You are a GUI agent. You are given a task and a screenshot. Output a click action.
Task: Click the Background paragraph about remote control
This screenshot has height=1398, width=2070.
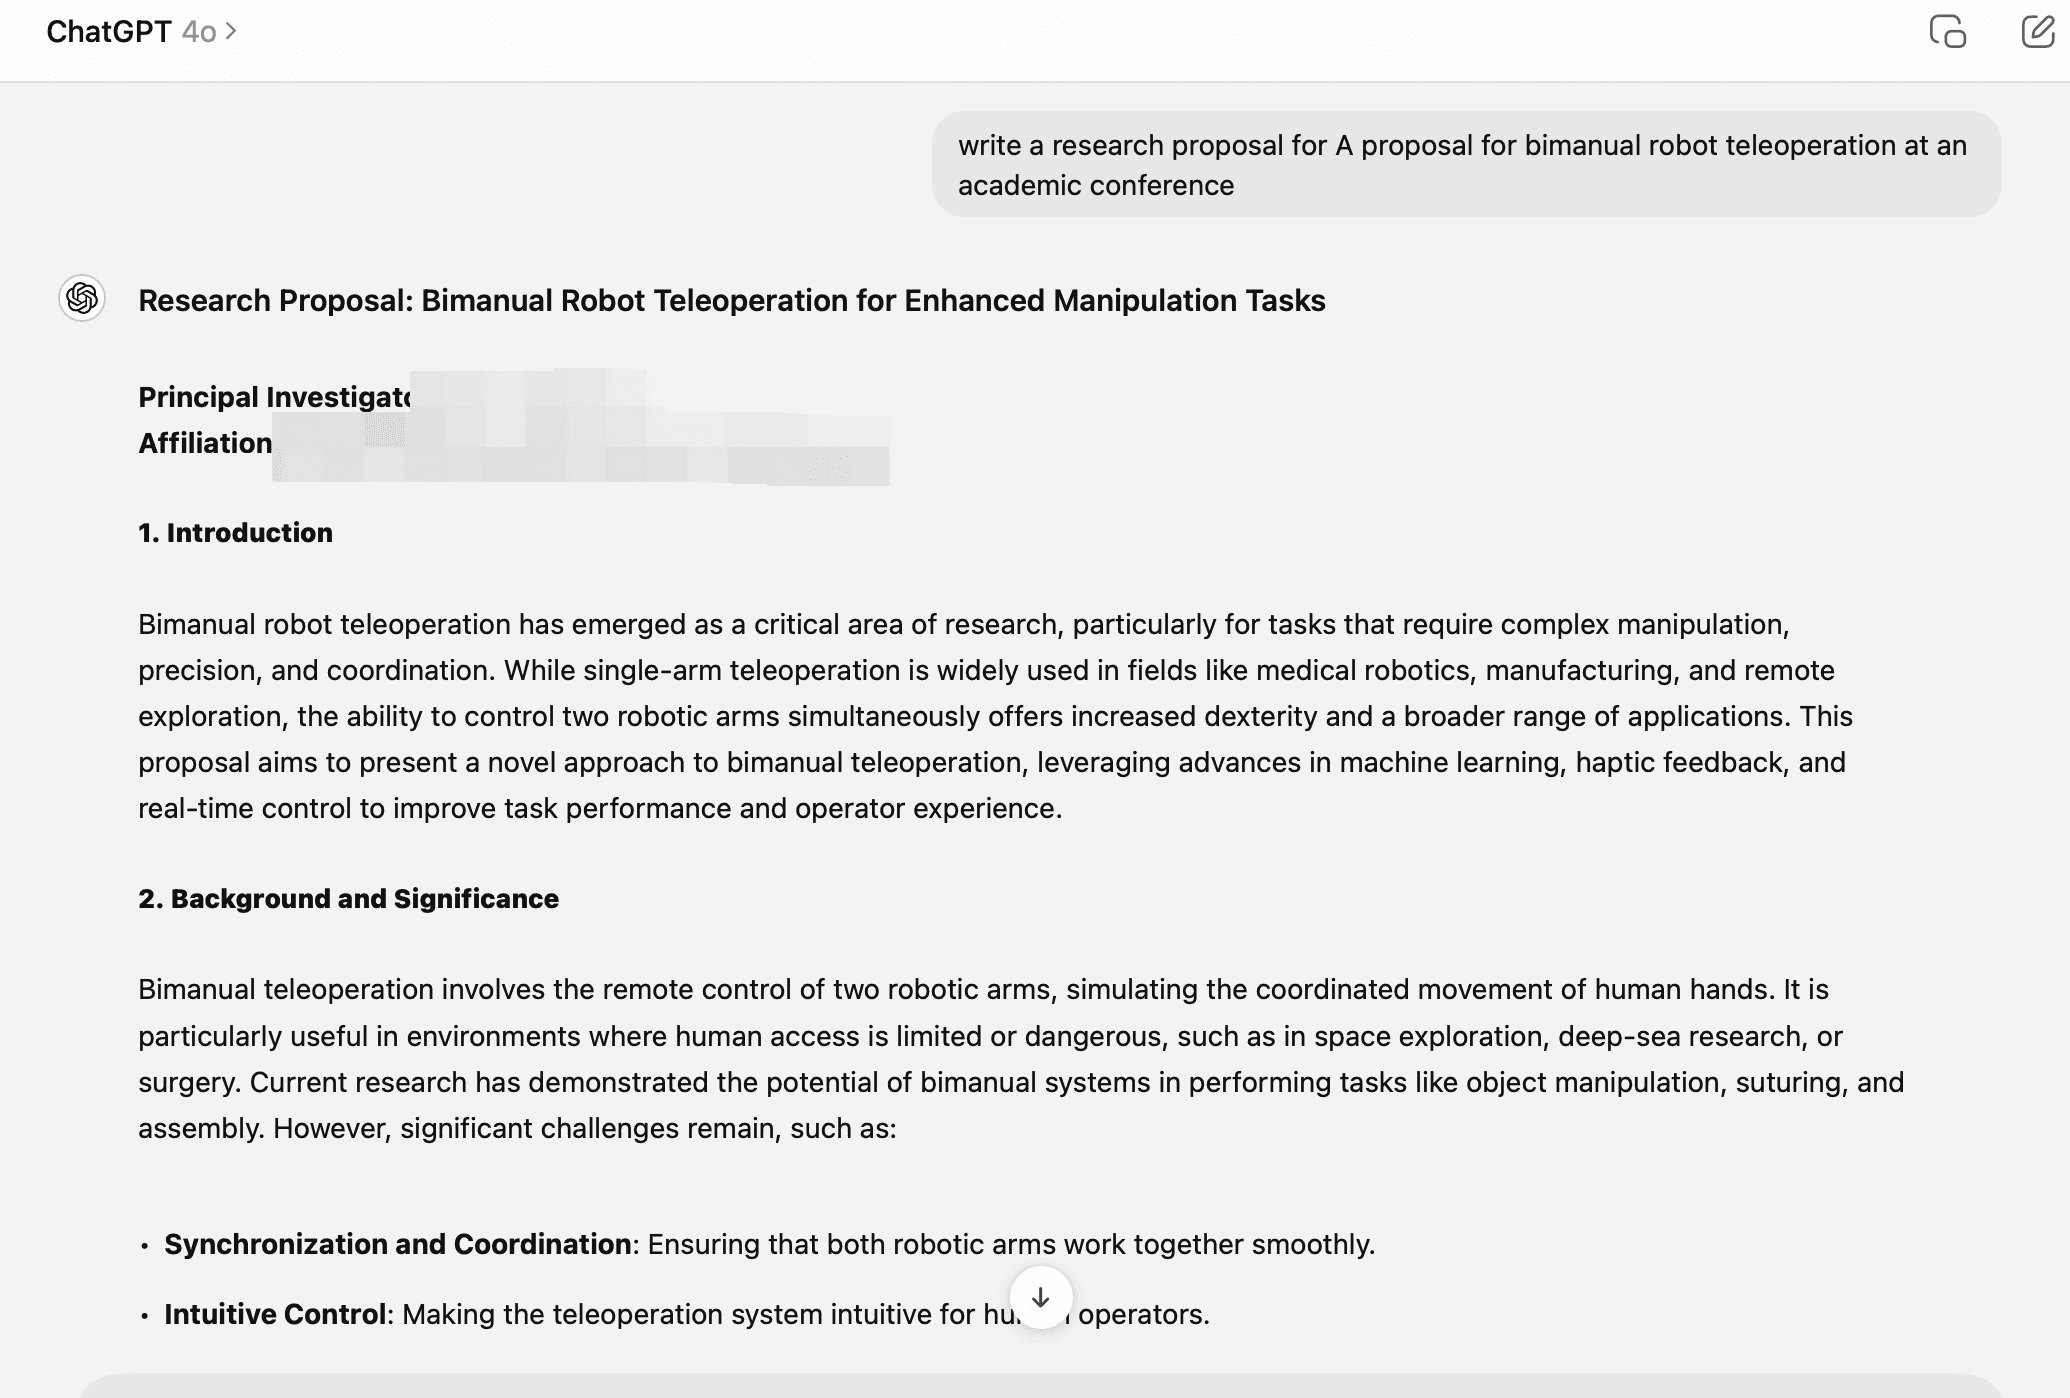1020,1059
